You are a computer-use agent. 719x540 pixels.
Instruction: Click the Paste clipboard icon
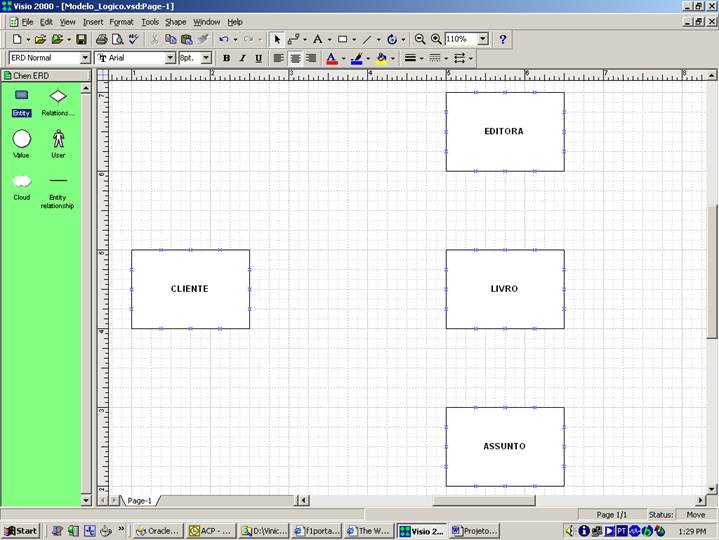point(186,39)
